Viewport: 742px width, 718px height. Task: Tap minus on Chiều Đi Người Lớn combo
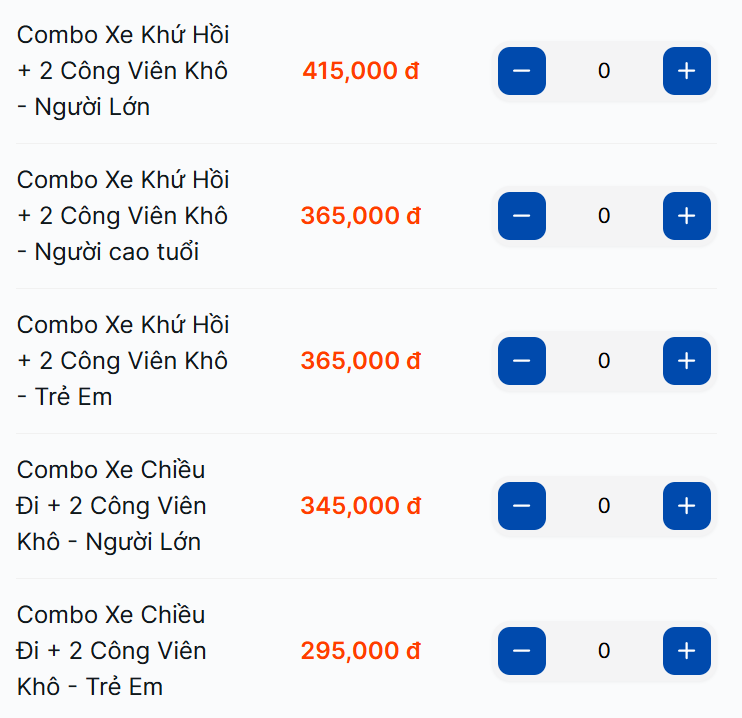coord(522,506)
